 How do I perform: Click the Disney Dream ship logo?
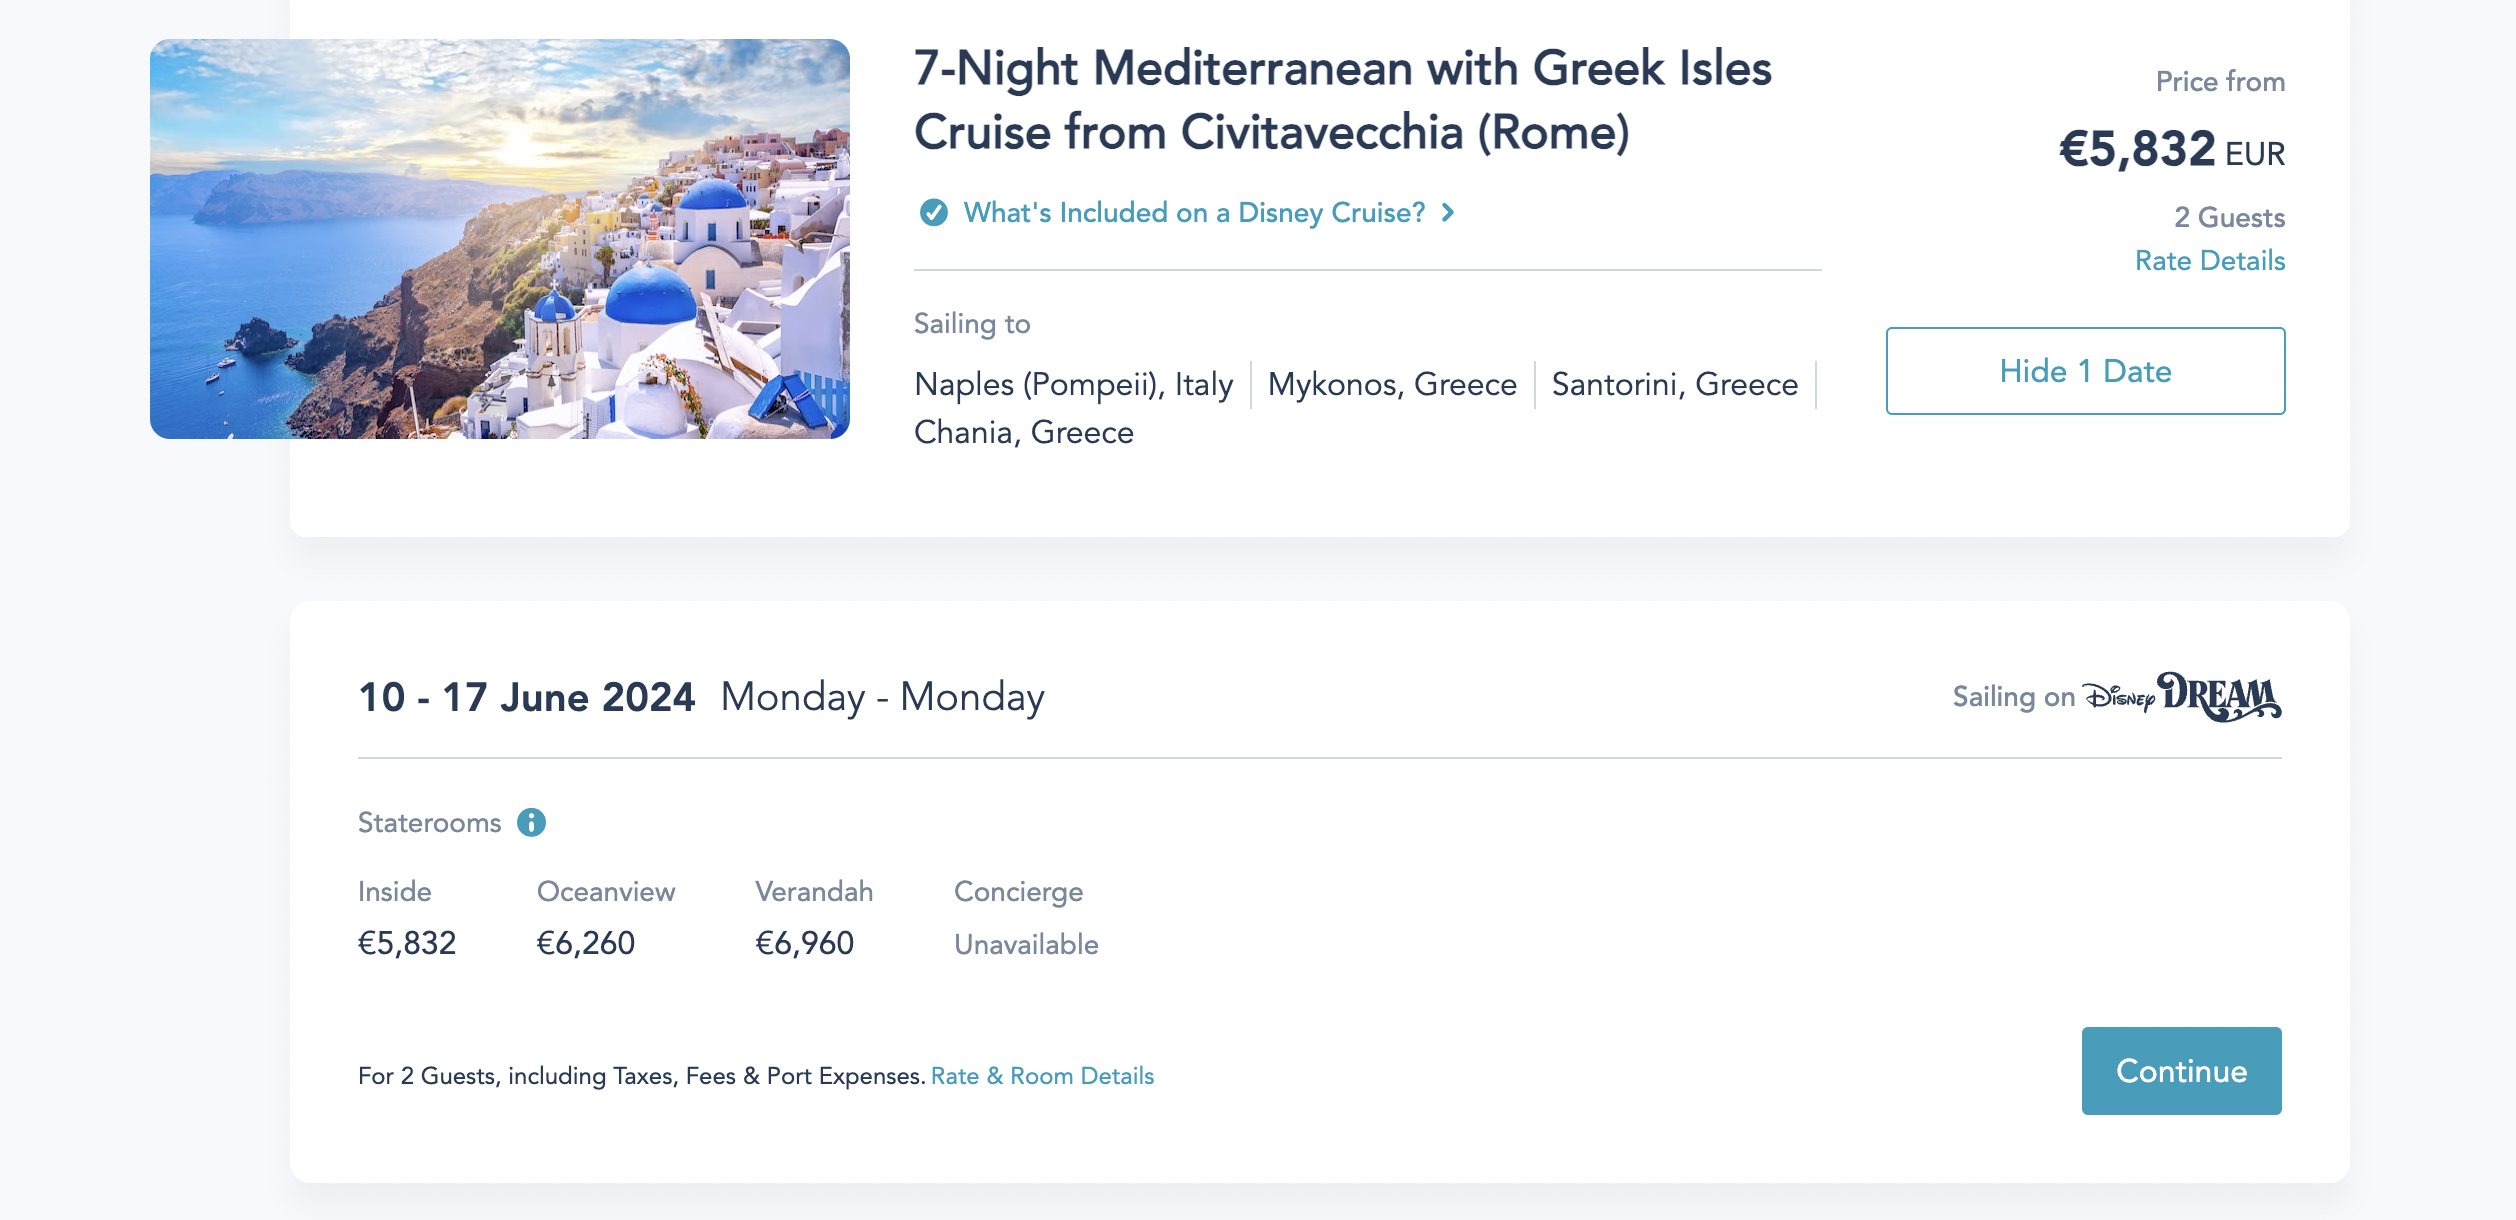[2182, 696]
